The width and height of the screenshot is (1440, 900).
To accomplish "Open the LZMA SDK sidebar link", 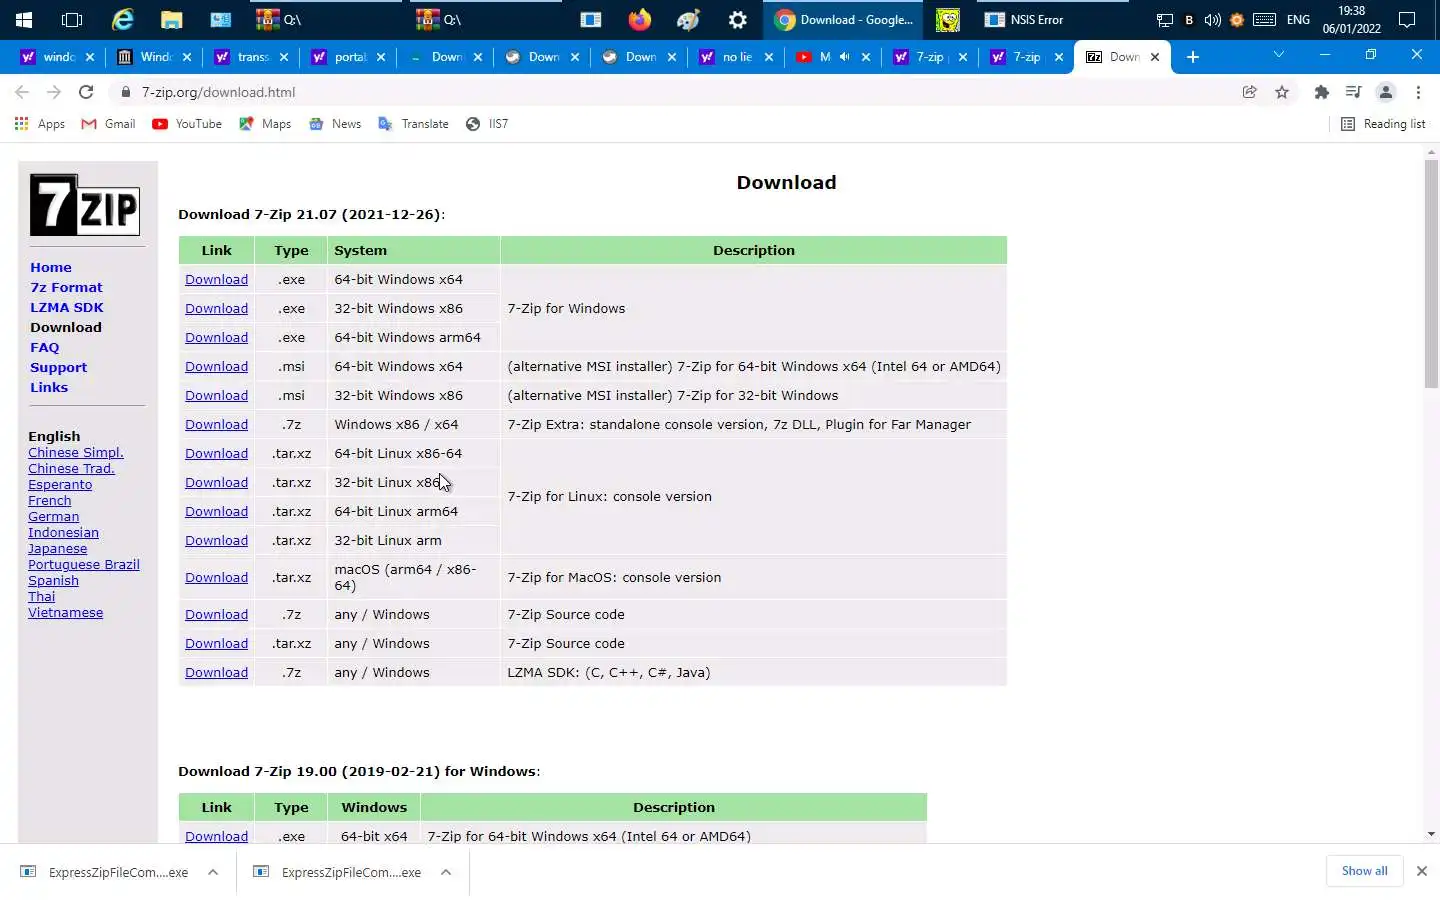I will (x=67, y=307).
